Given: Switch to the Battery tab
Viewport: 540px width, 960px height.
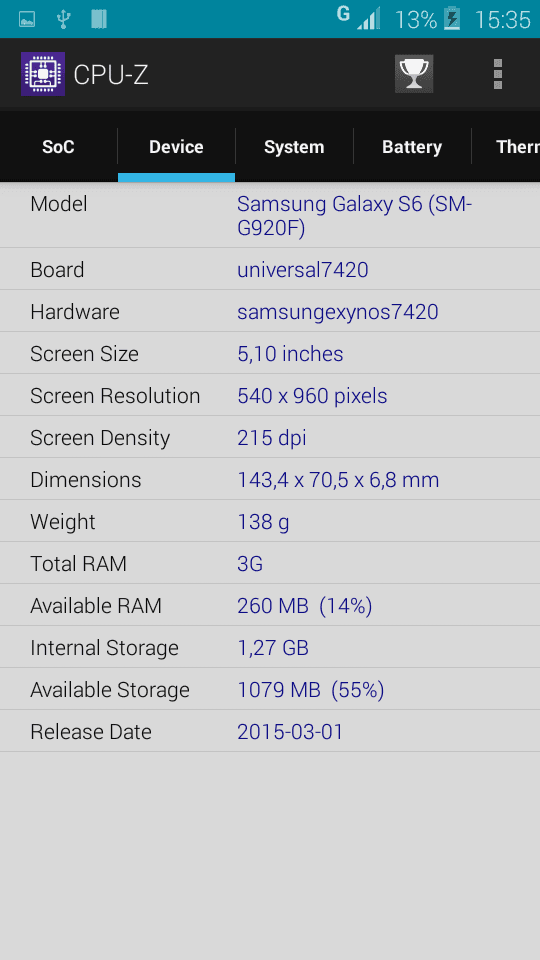Looking at the screenshot, I should point(412,147).
